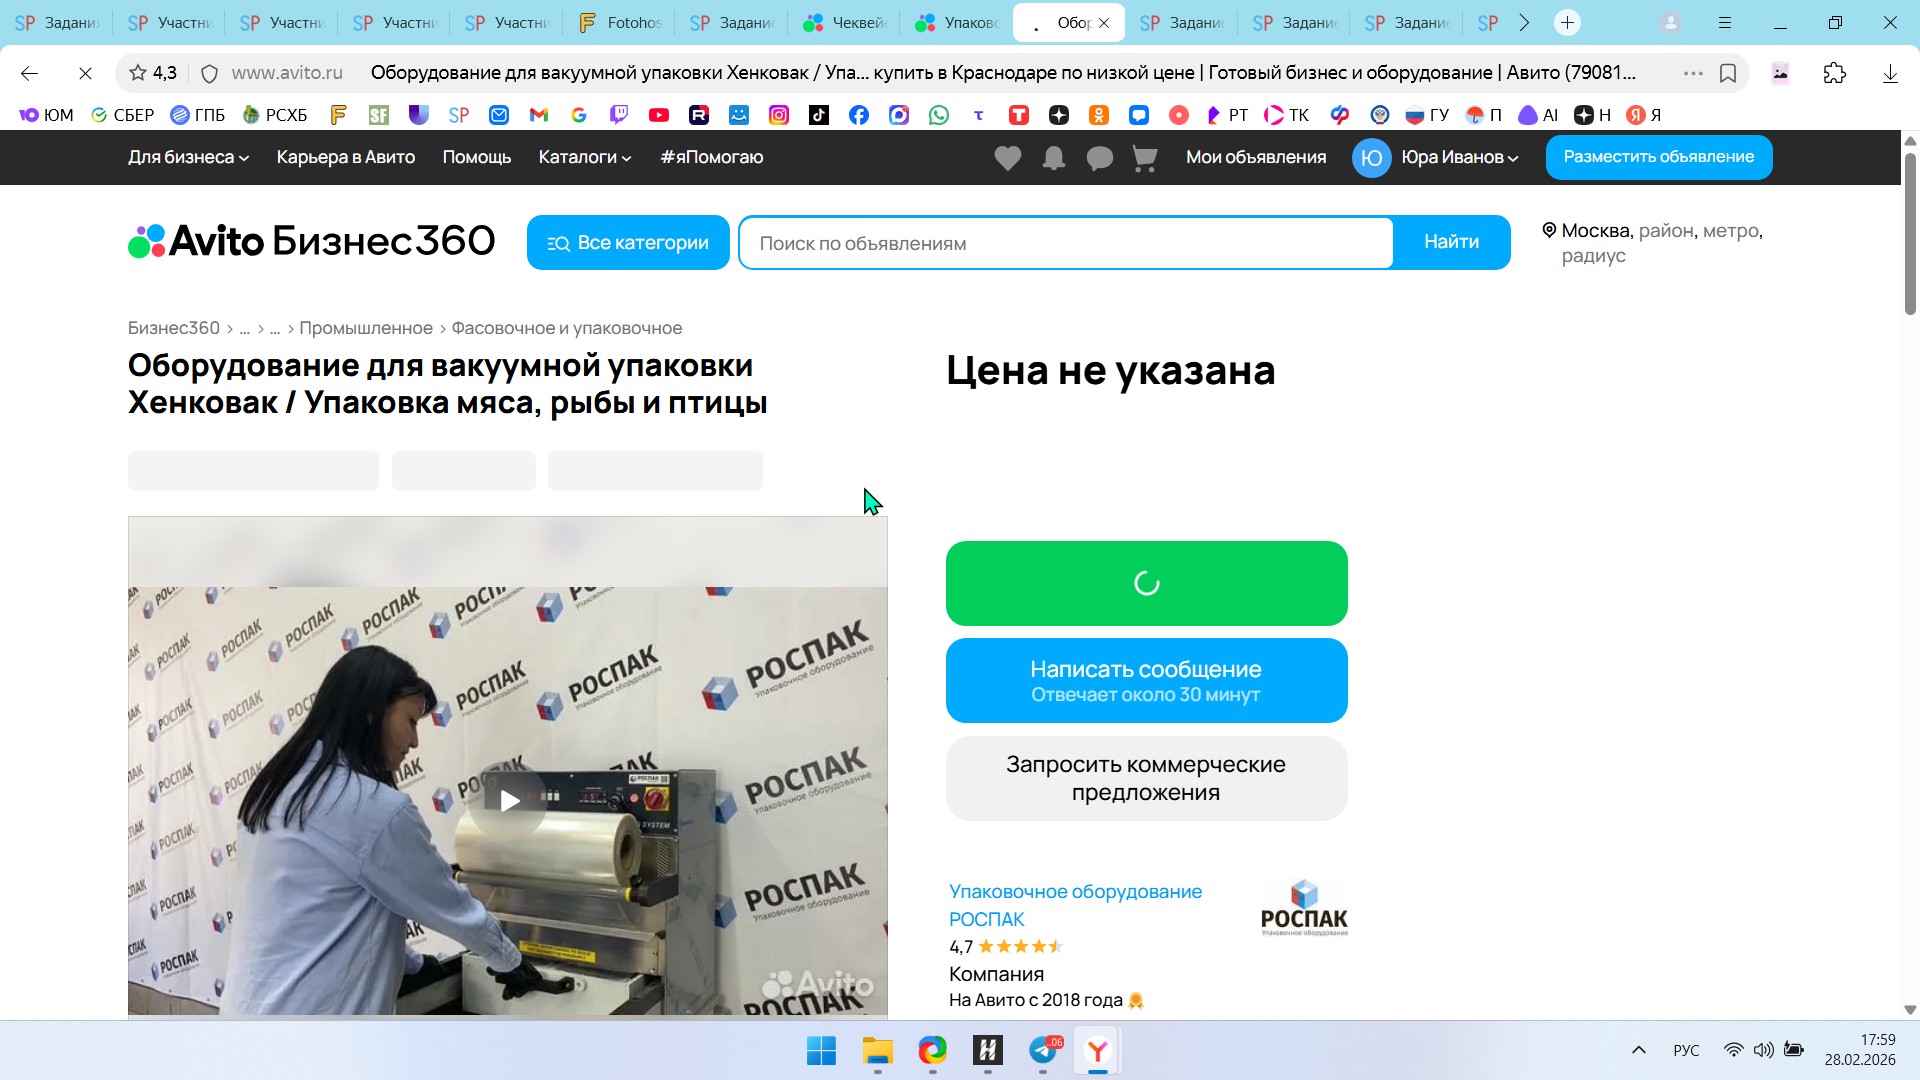Click the page vertical scrollbar thumb

[x=1910, y=235]
